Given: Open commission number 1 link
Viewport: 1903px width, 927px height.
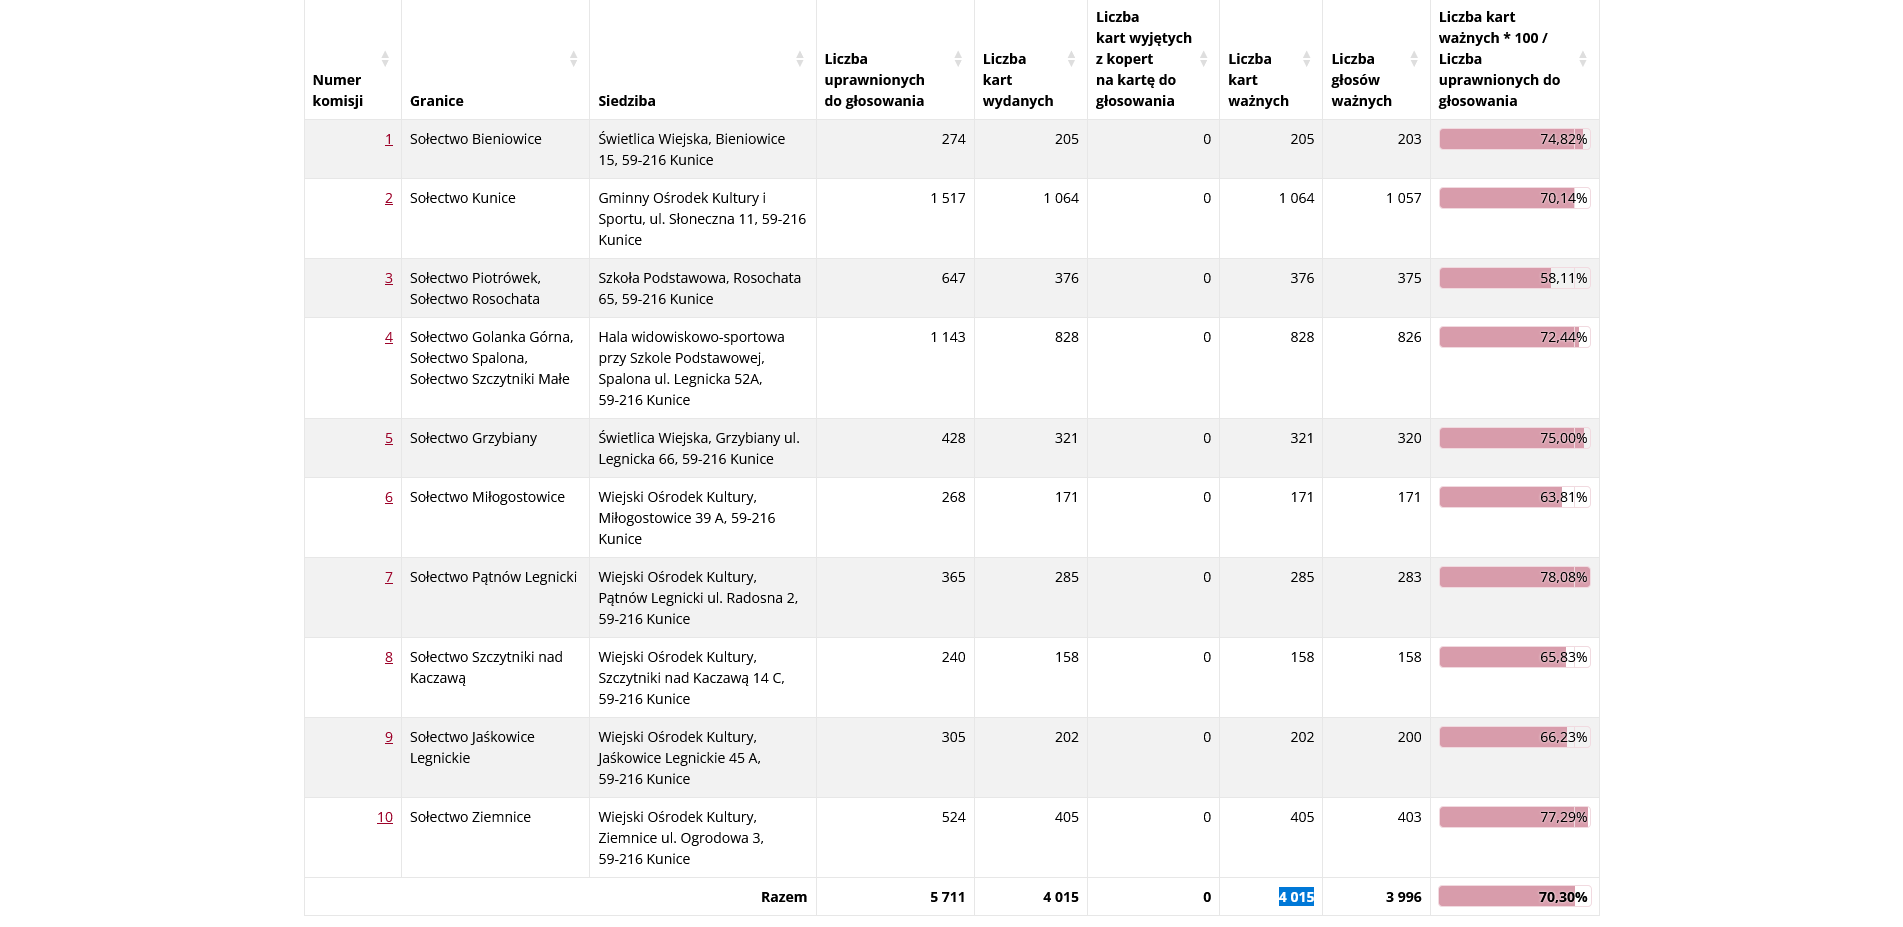Looking at the screenshot, I should pos(389,139).
